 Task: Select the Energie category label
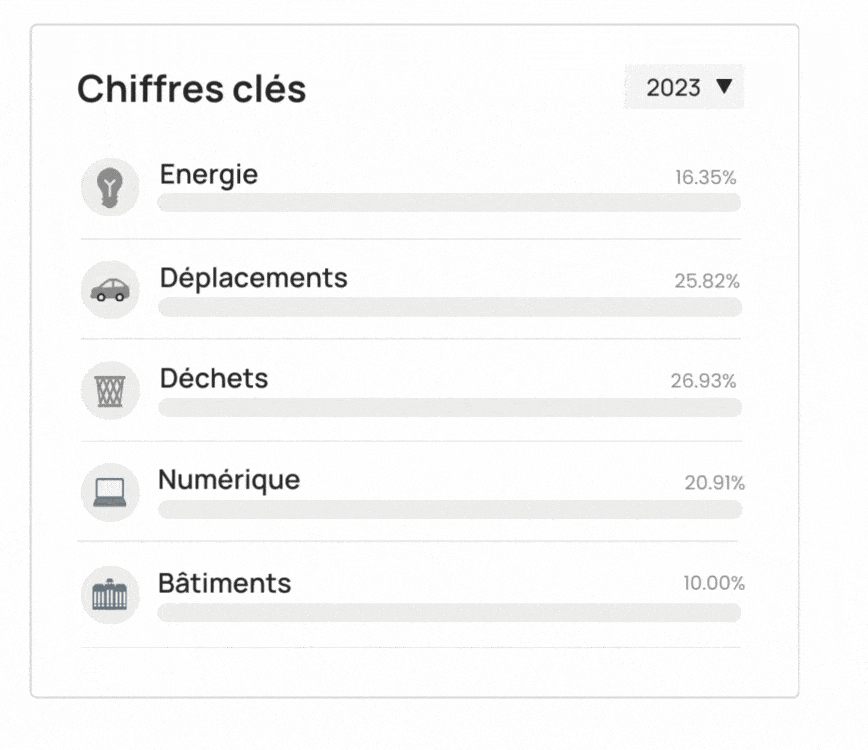209,175
